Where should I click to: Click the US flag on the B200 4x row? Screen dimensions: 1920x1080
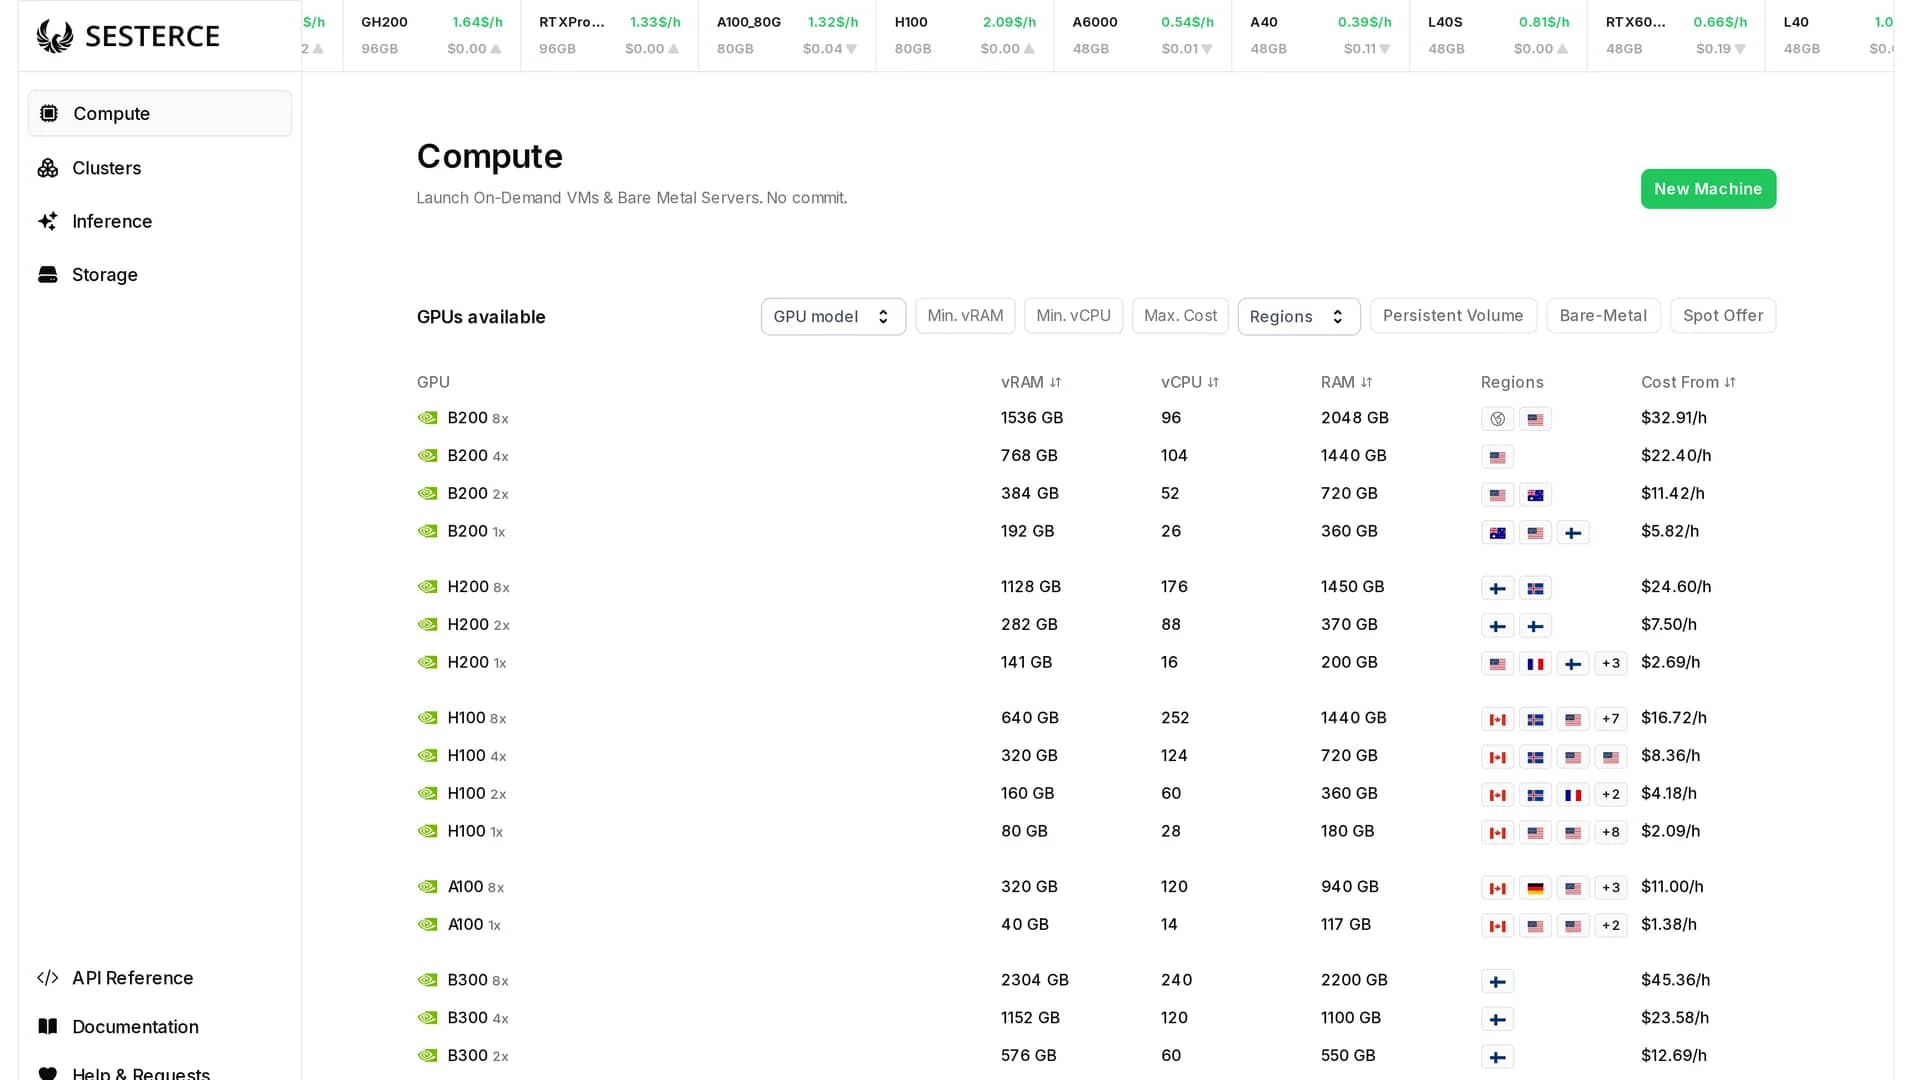pyautogui.click(x=1497, y=457)
